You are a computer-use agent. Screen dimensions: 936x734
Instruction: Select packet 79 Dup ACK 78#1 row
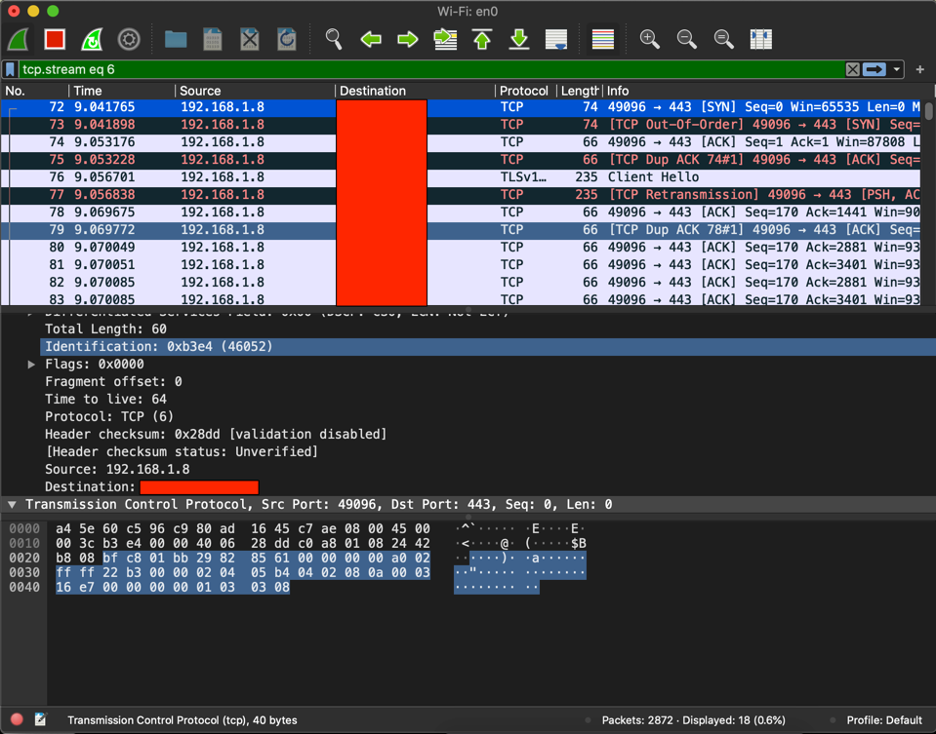(461, 230)
